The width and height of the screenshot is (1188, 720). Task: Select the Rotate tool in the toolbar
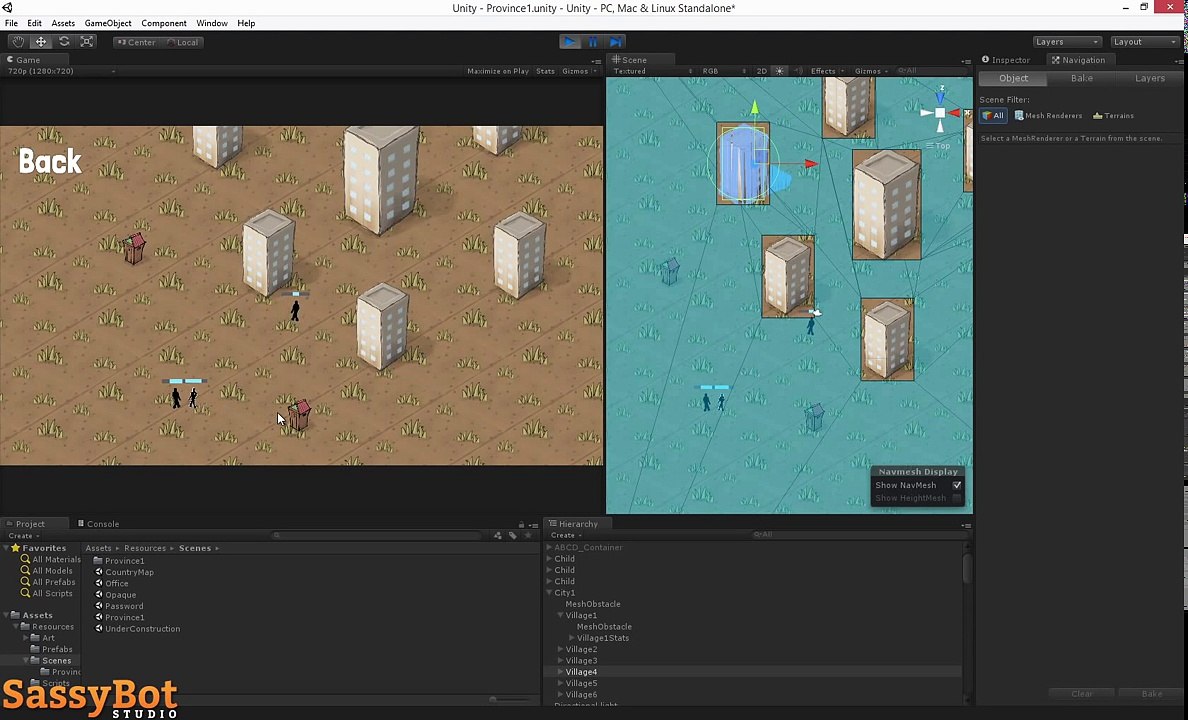[64, 42]
